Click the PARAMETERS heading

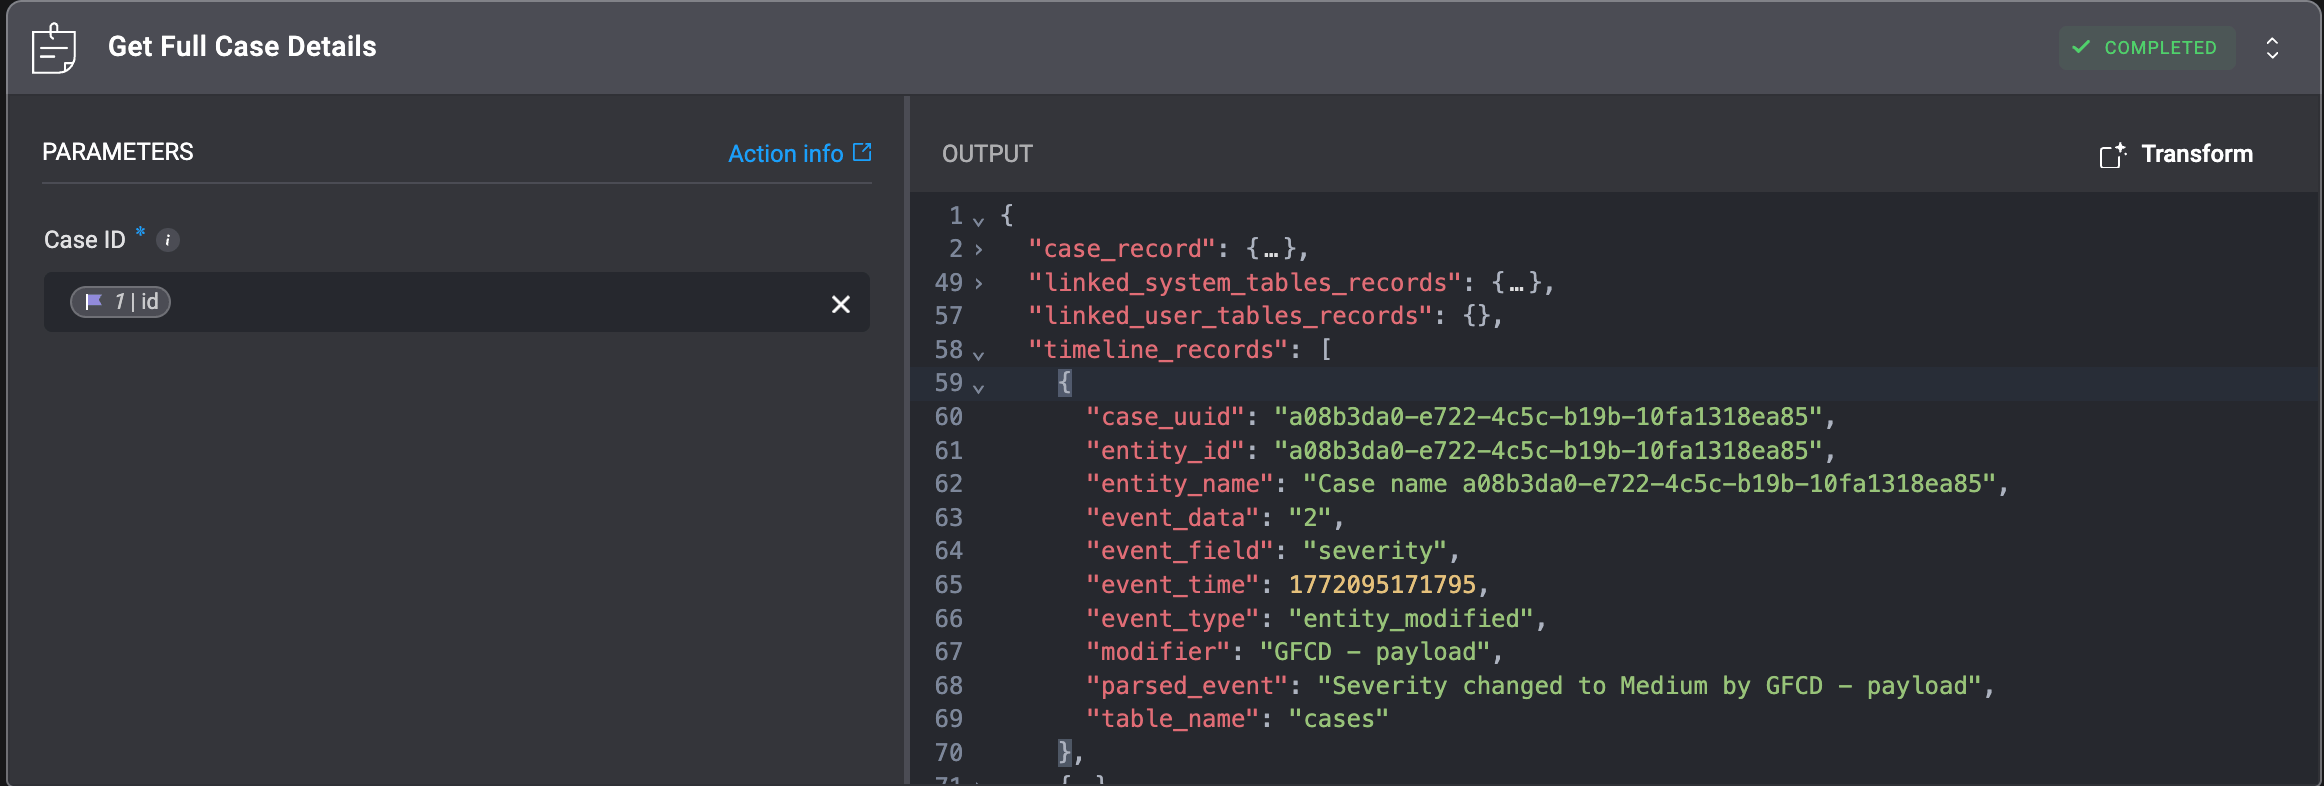tap(118, 152)
